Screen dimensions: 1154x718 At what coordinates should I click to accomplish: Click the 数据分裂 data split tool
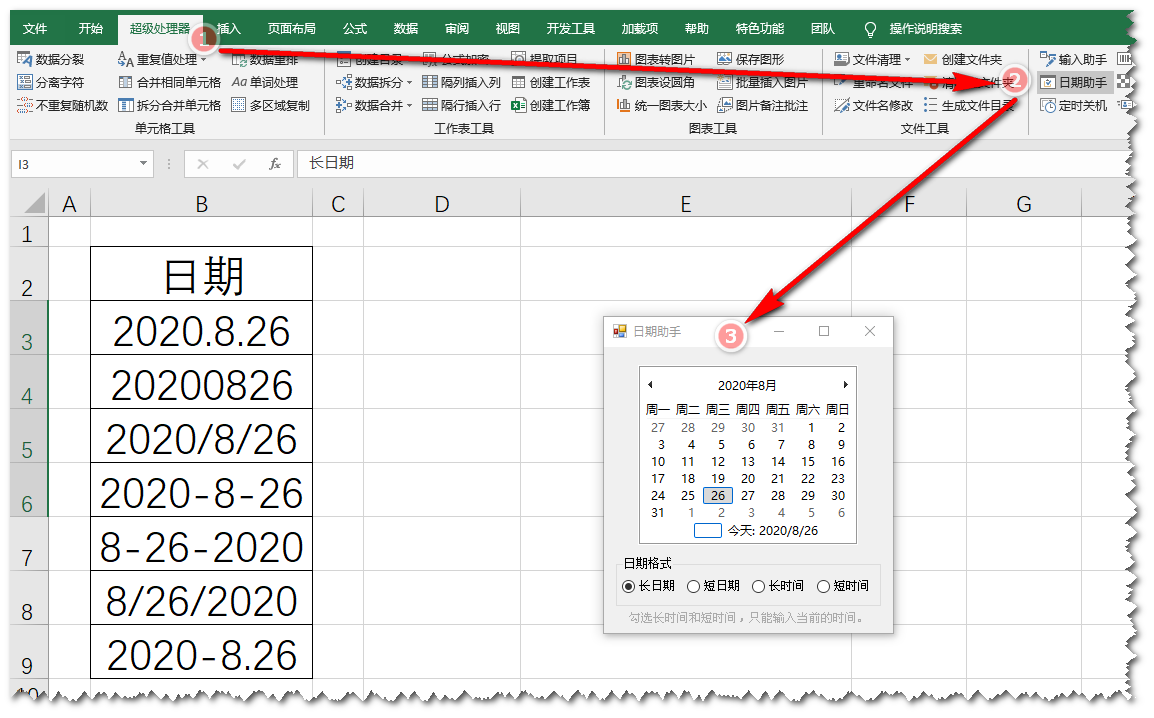(51, 59)
